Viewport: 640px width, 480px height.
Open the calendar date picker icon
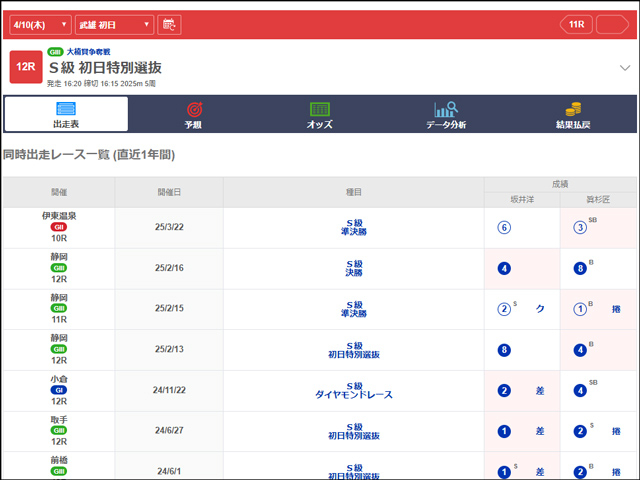(169, 24)
